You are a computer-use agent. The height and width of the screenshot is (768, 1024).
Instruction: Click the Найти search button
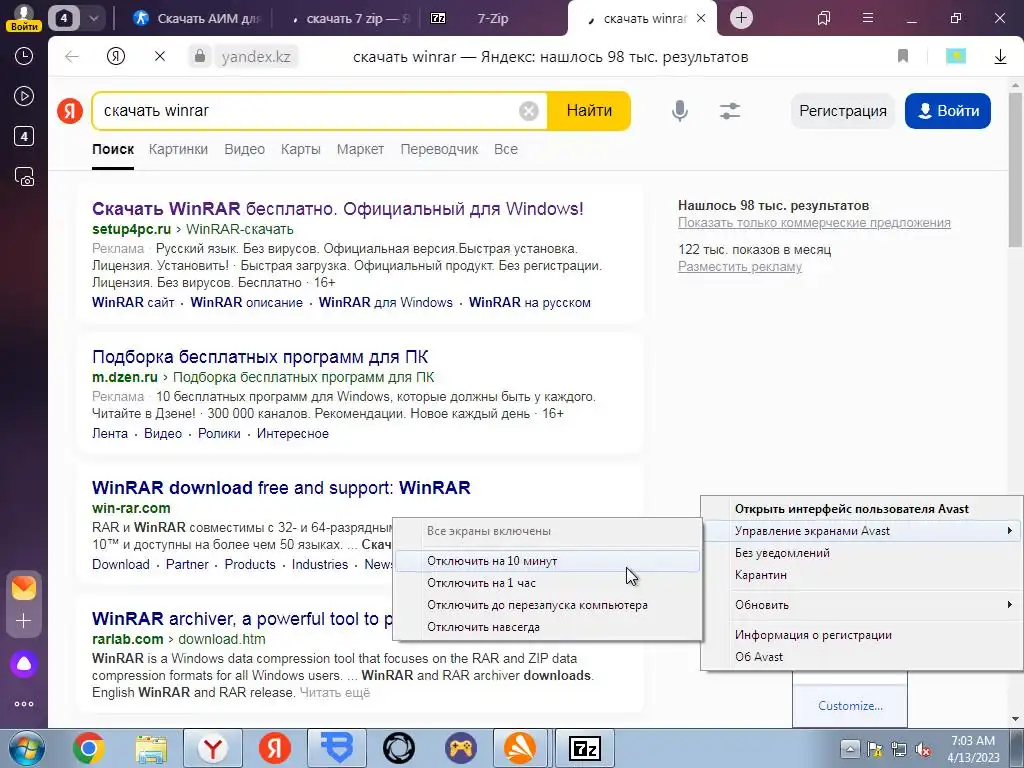pos(589,111)
